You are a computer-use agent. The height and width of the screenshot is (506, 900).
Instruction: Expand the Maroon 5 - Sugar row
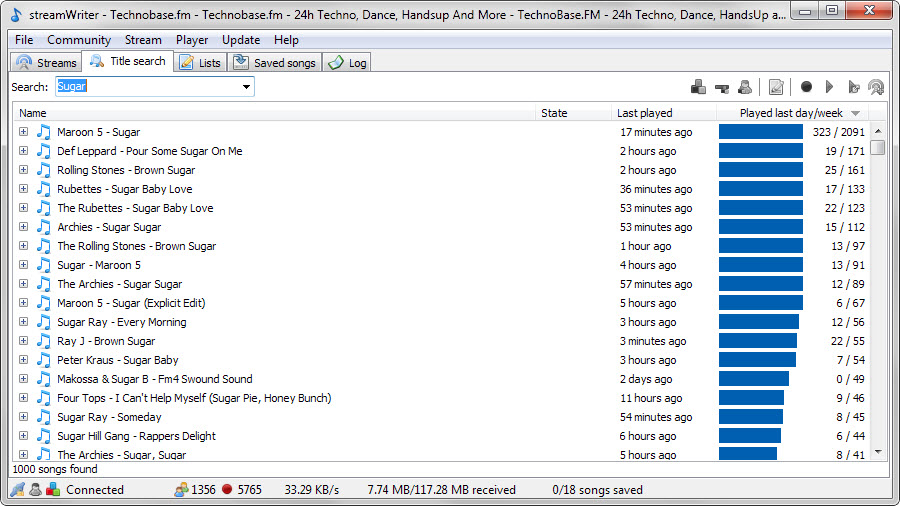pyautogui.click(x=23, y=131)
